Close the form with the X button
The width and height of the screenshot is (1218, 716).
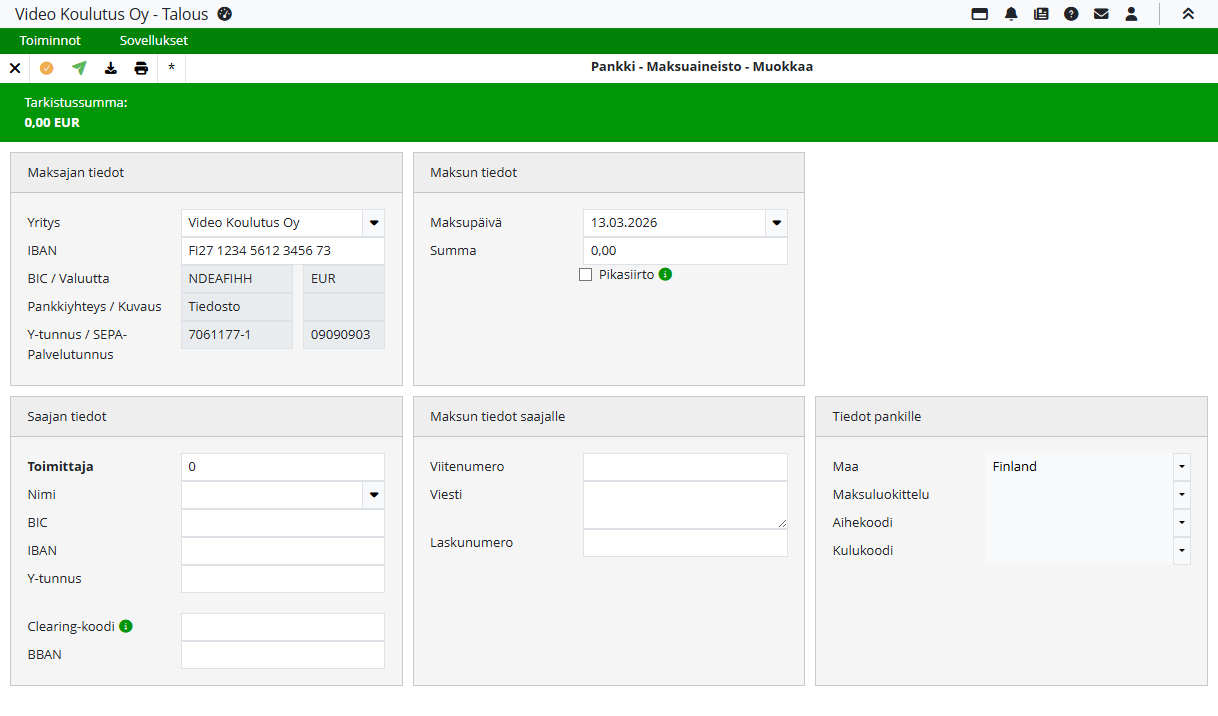[15, 68]
